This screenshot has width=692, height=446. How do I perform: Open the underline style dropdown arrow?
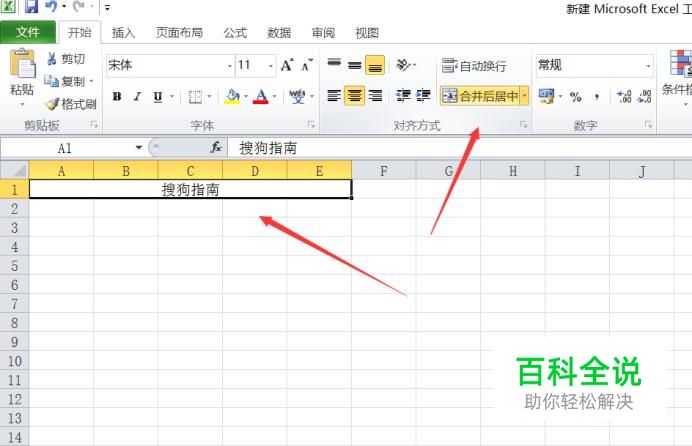(172, 96)
